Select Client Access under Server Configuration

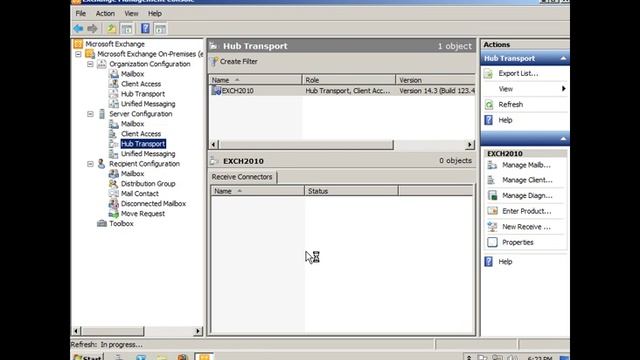pyautogui.click(x=141, y=134)
